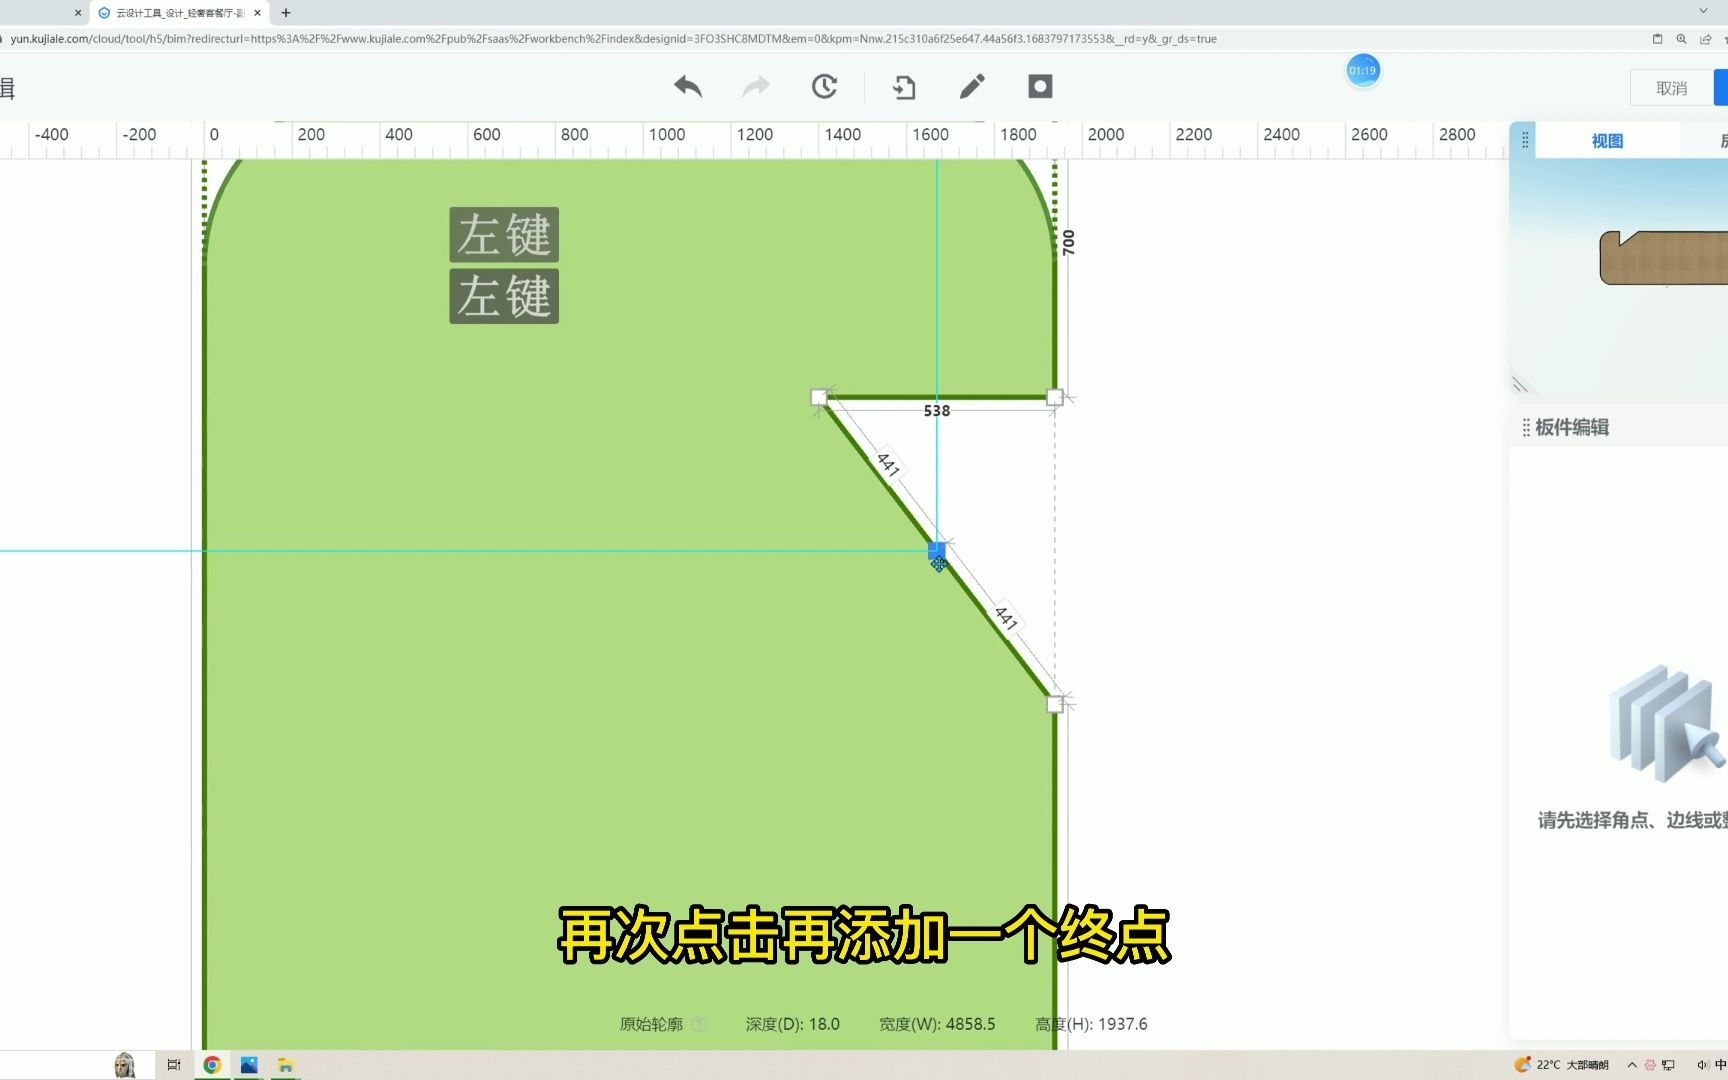The height and width of the screenshot is (1080, 1728).
Task: Open the browser tab search chevron
Action: [x=1703, y=11]
